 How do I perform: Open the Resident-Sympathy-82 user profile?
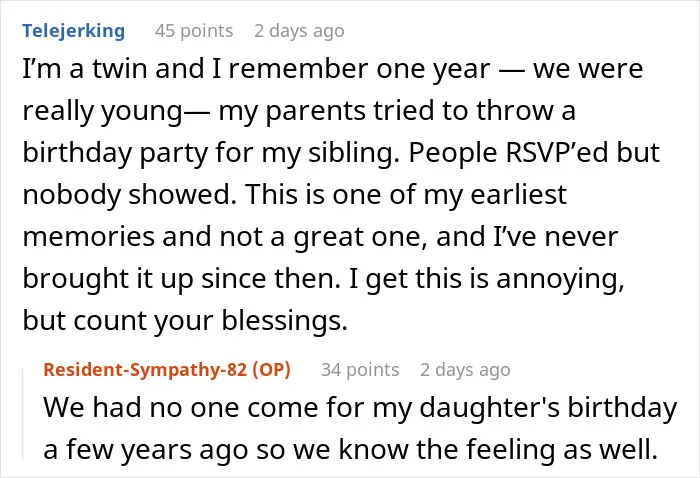tap(145, 370)
